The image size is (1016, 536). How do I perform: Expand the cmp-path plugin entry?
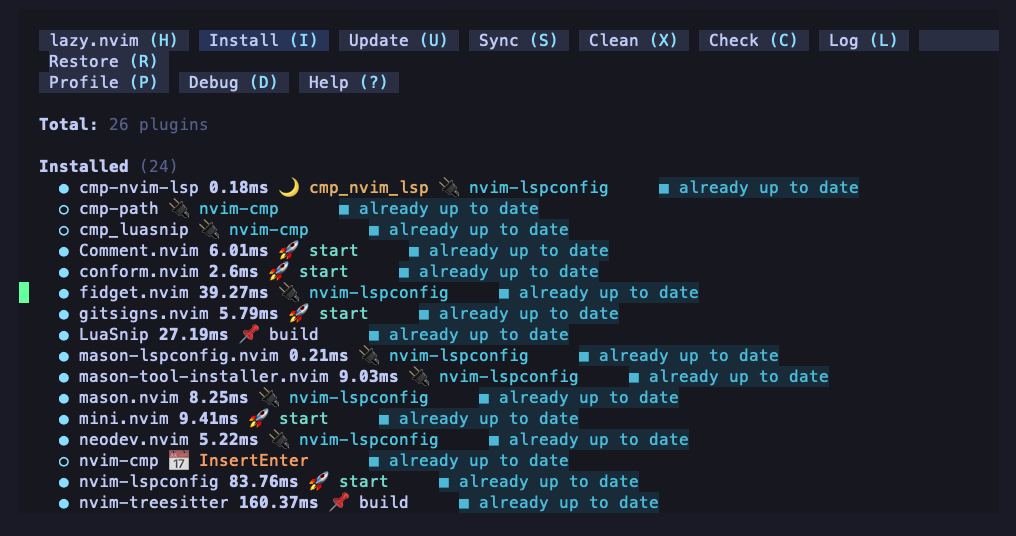coord(119,208)
